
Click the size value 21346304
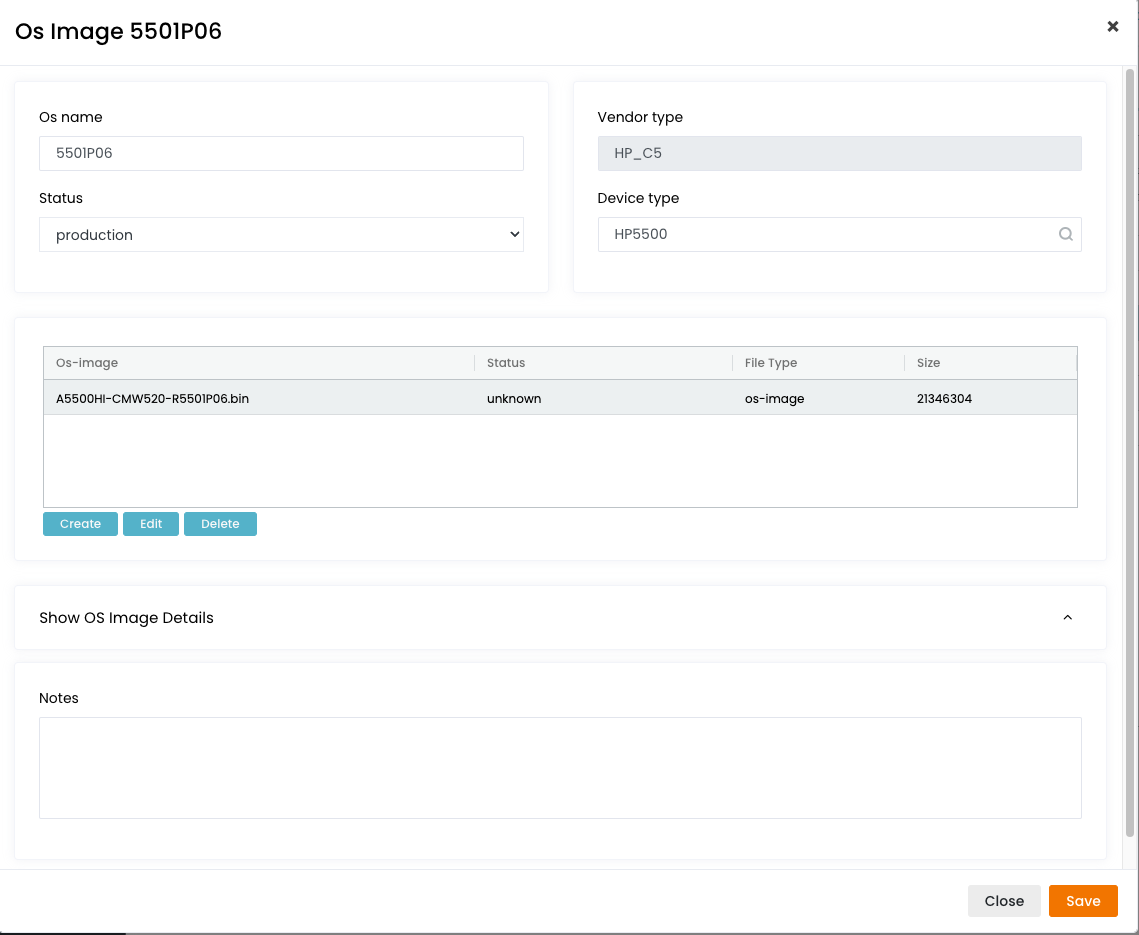[944, 398]
